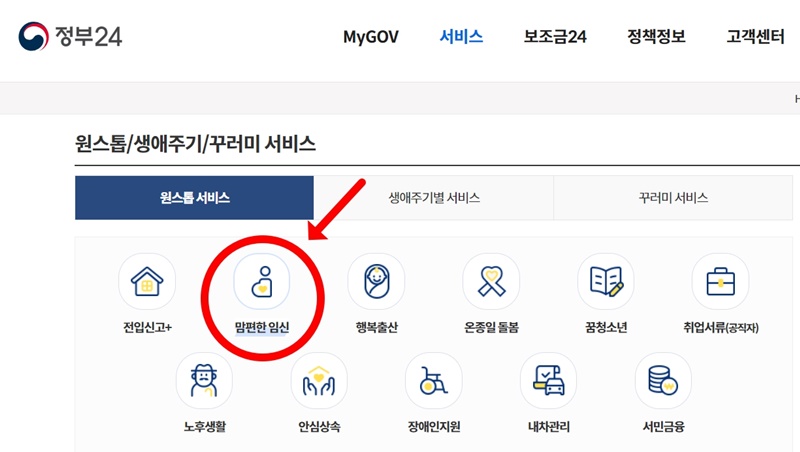Screen dimensions: 800x452
Task: Click the 장애인지원 text label
Action: (x=434, y=426)
